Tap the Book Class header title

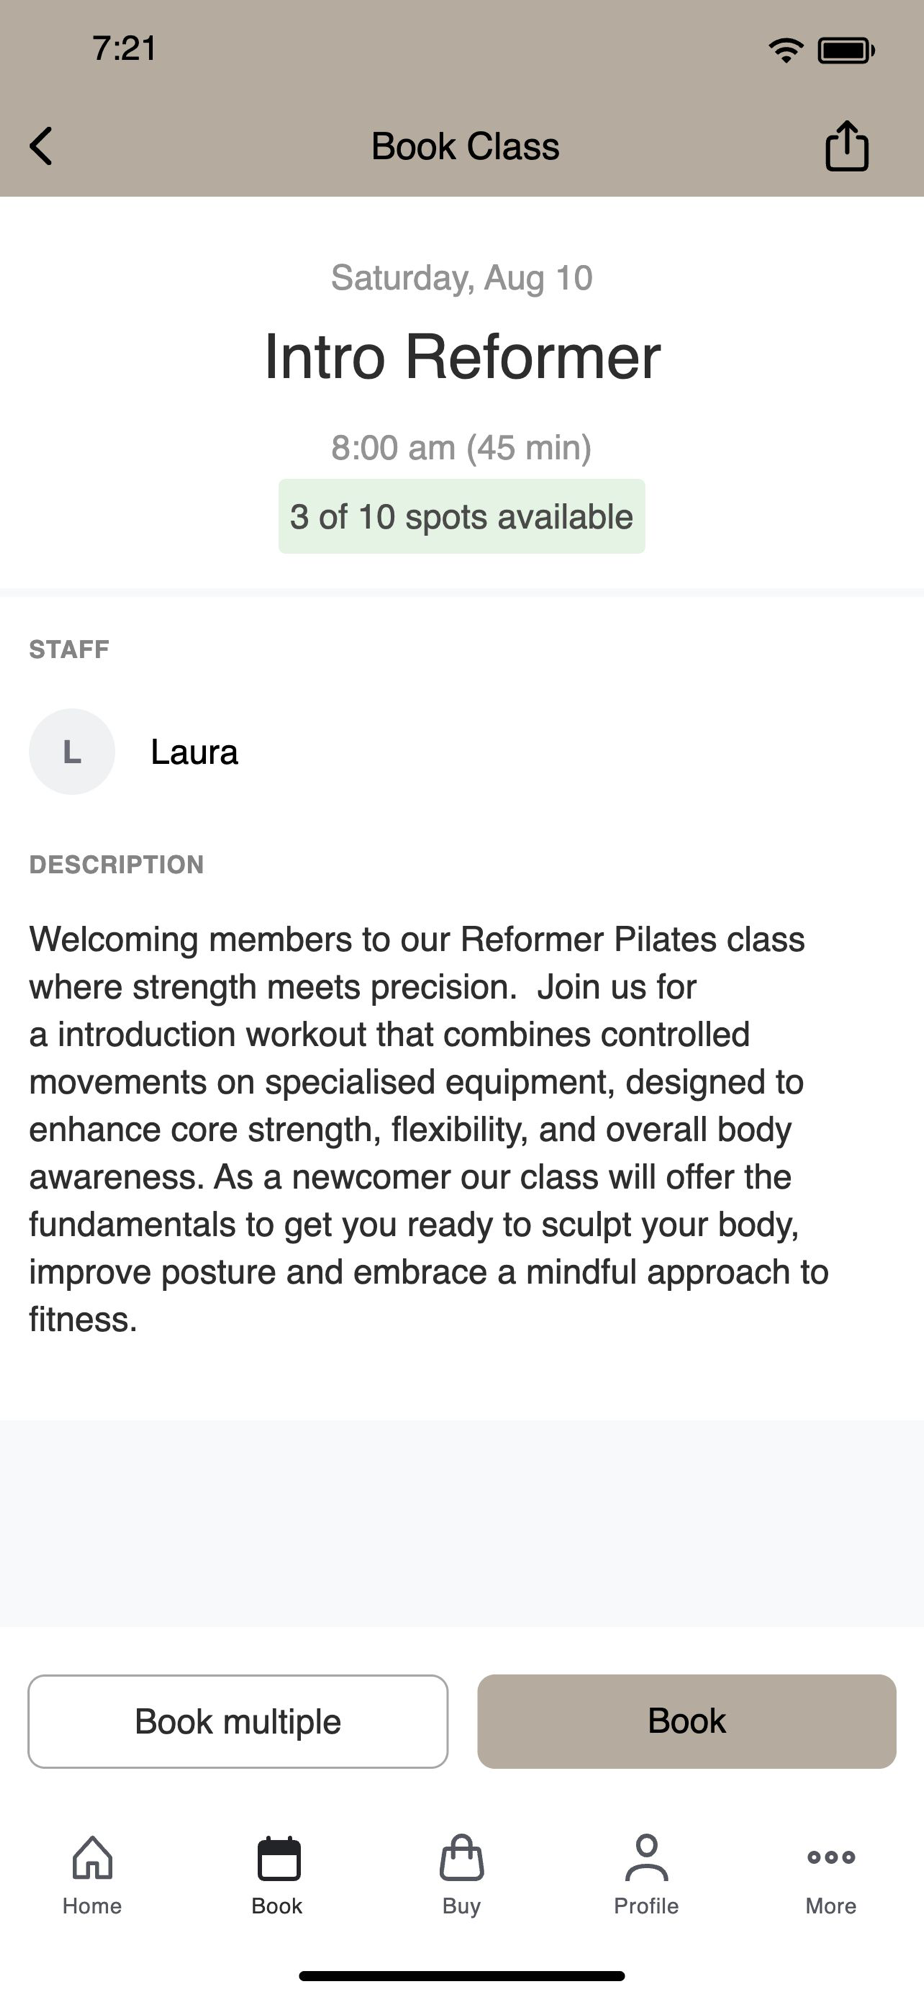(465, 147)
